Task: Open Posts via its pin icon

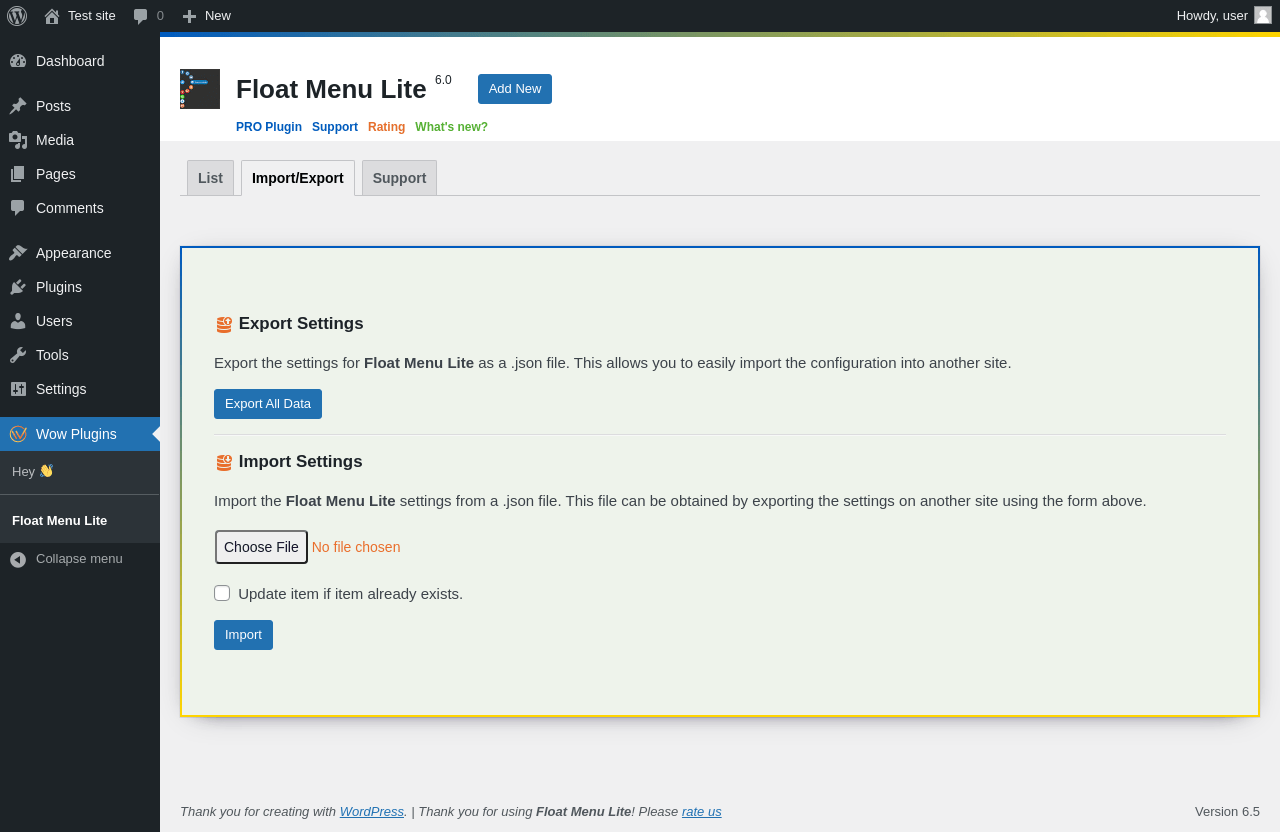Action: point(18,106)
